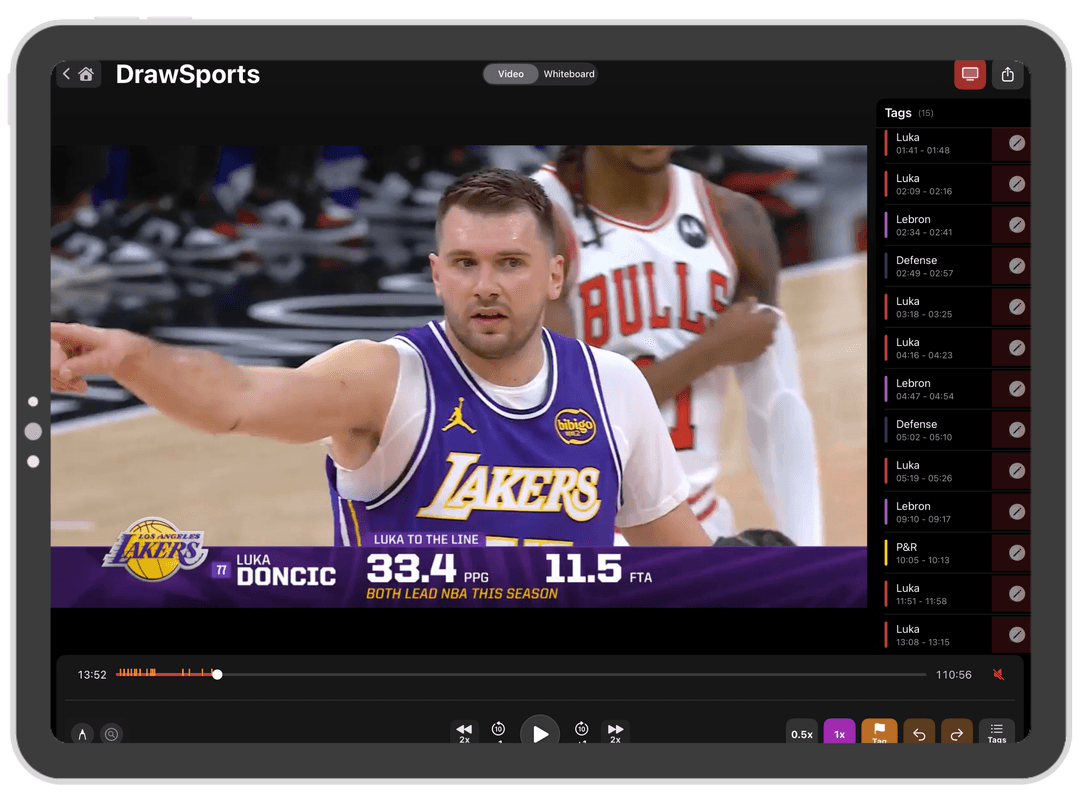
Task: Tap the red display output icon
Action: pos(969,73)
